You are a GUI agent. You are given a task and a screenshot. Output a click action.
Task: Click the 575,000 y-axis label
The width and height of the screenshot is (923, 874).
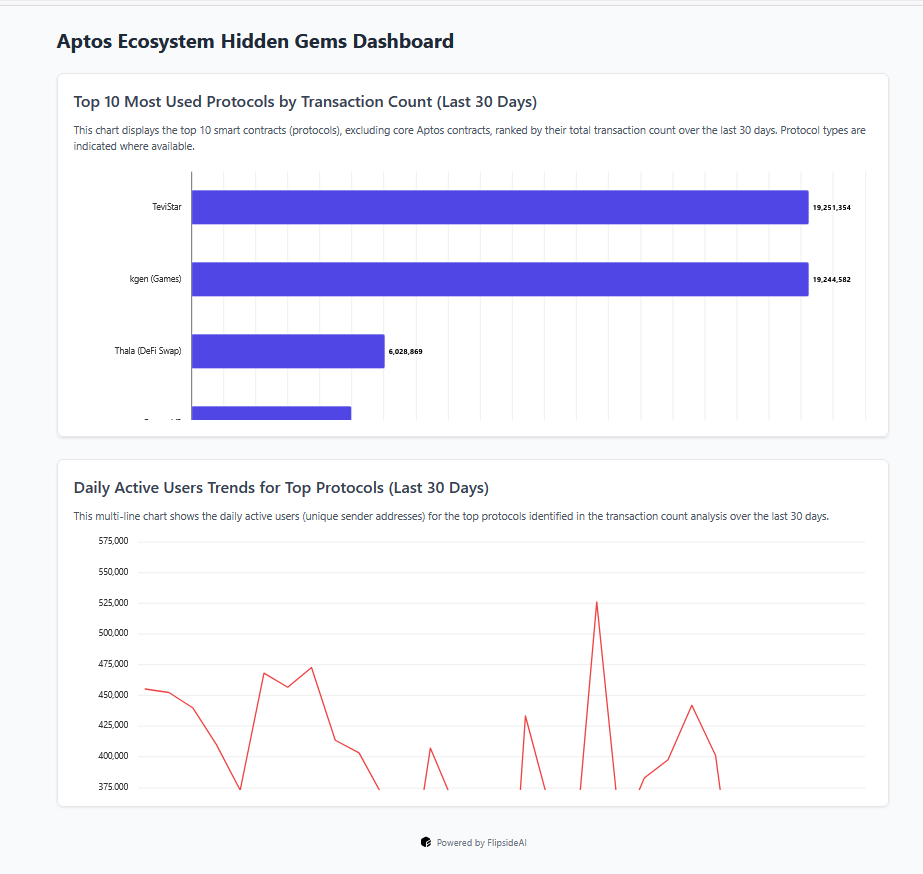113,541
